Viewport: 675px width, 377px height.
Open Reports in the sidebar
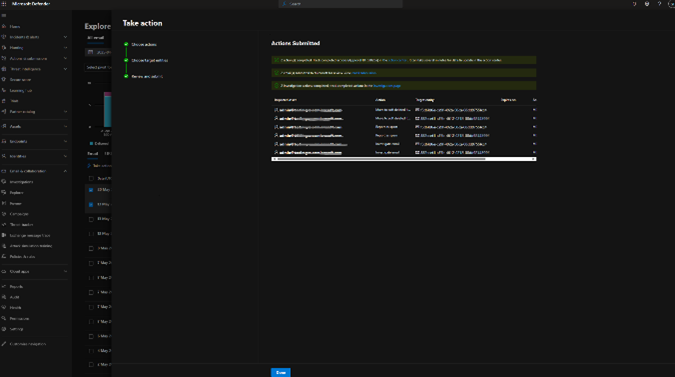[x=16, y=287]
